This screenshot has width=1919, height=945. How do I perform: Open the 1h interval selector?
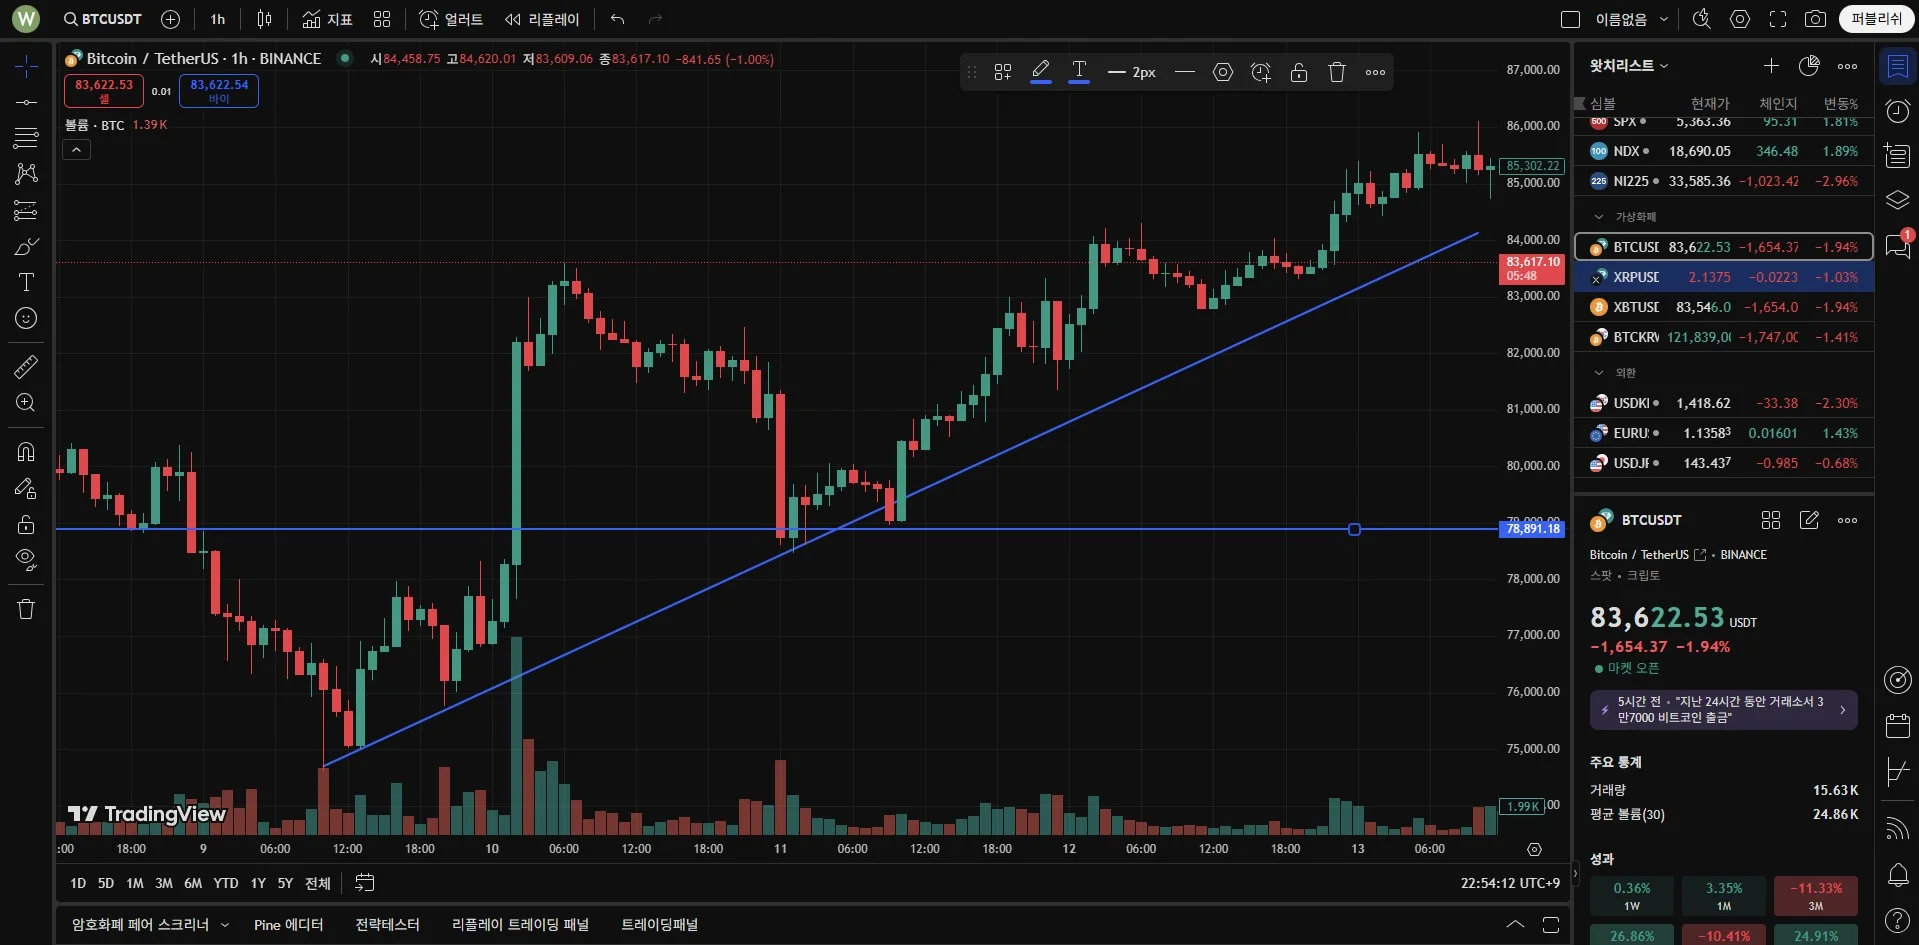pyautogui.click(x=218, y=19)
